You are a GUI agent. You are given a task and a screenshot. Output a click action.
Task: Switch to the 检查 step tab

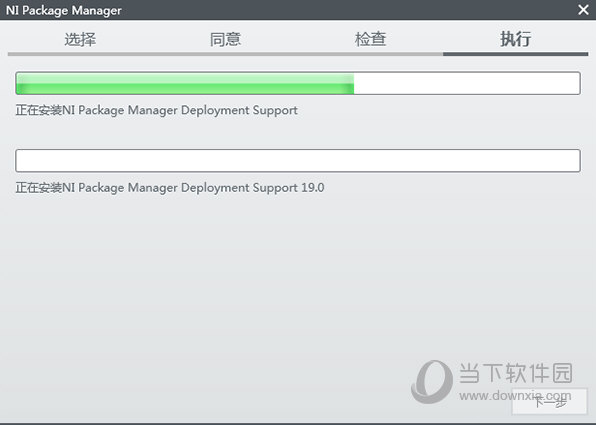[x=371, y=40]
